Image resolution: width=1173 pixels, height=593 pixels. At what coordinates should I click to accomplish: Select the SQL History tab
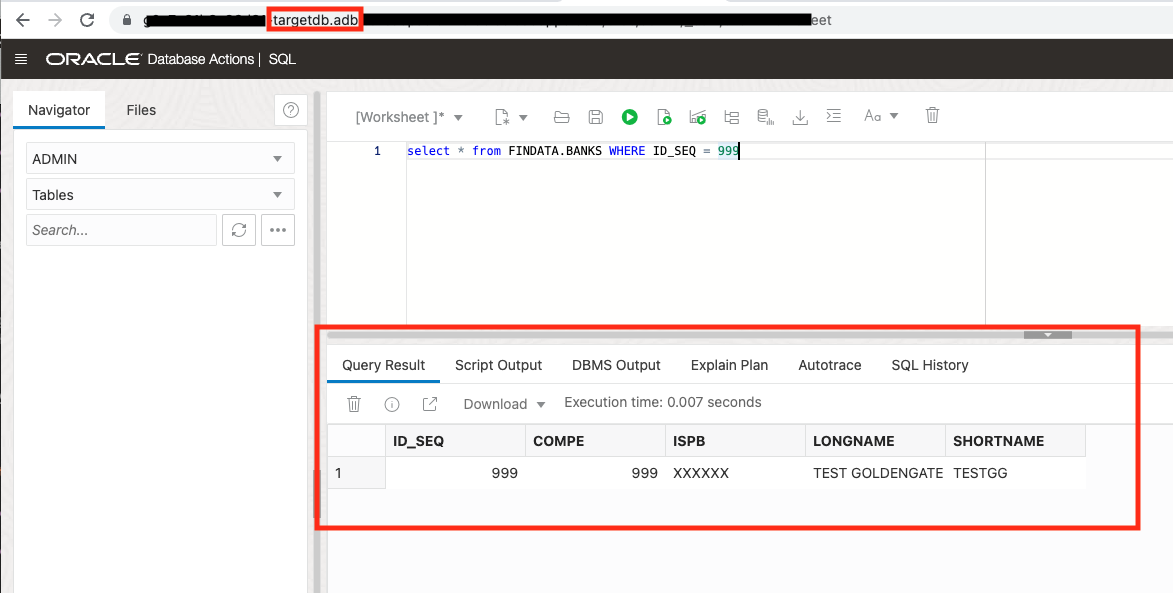pyautogui.click(x=930, y=365)
